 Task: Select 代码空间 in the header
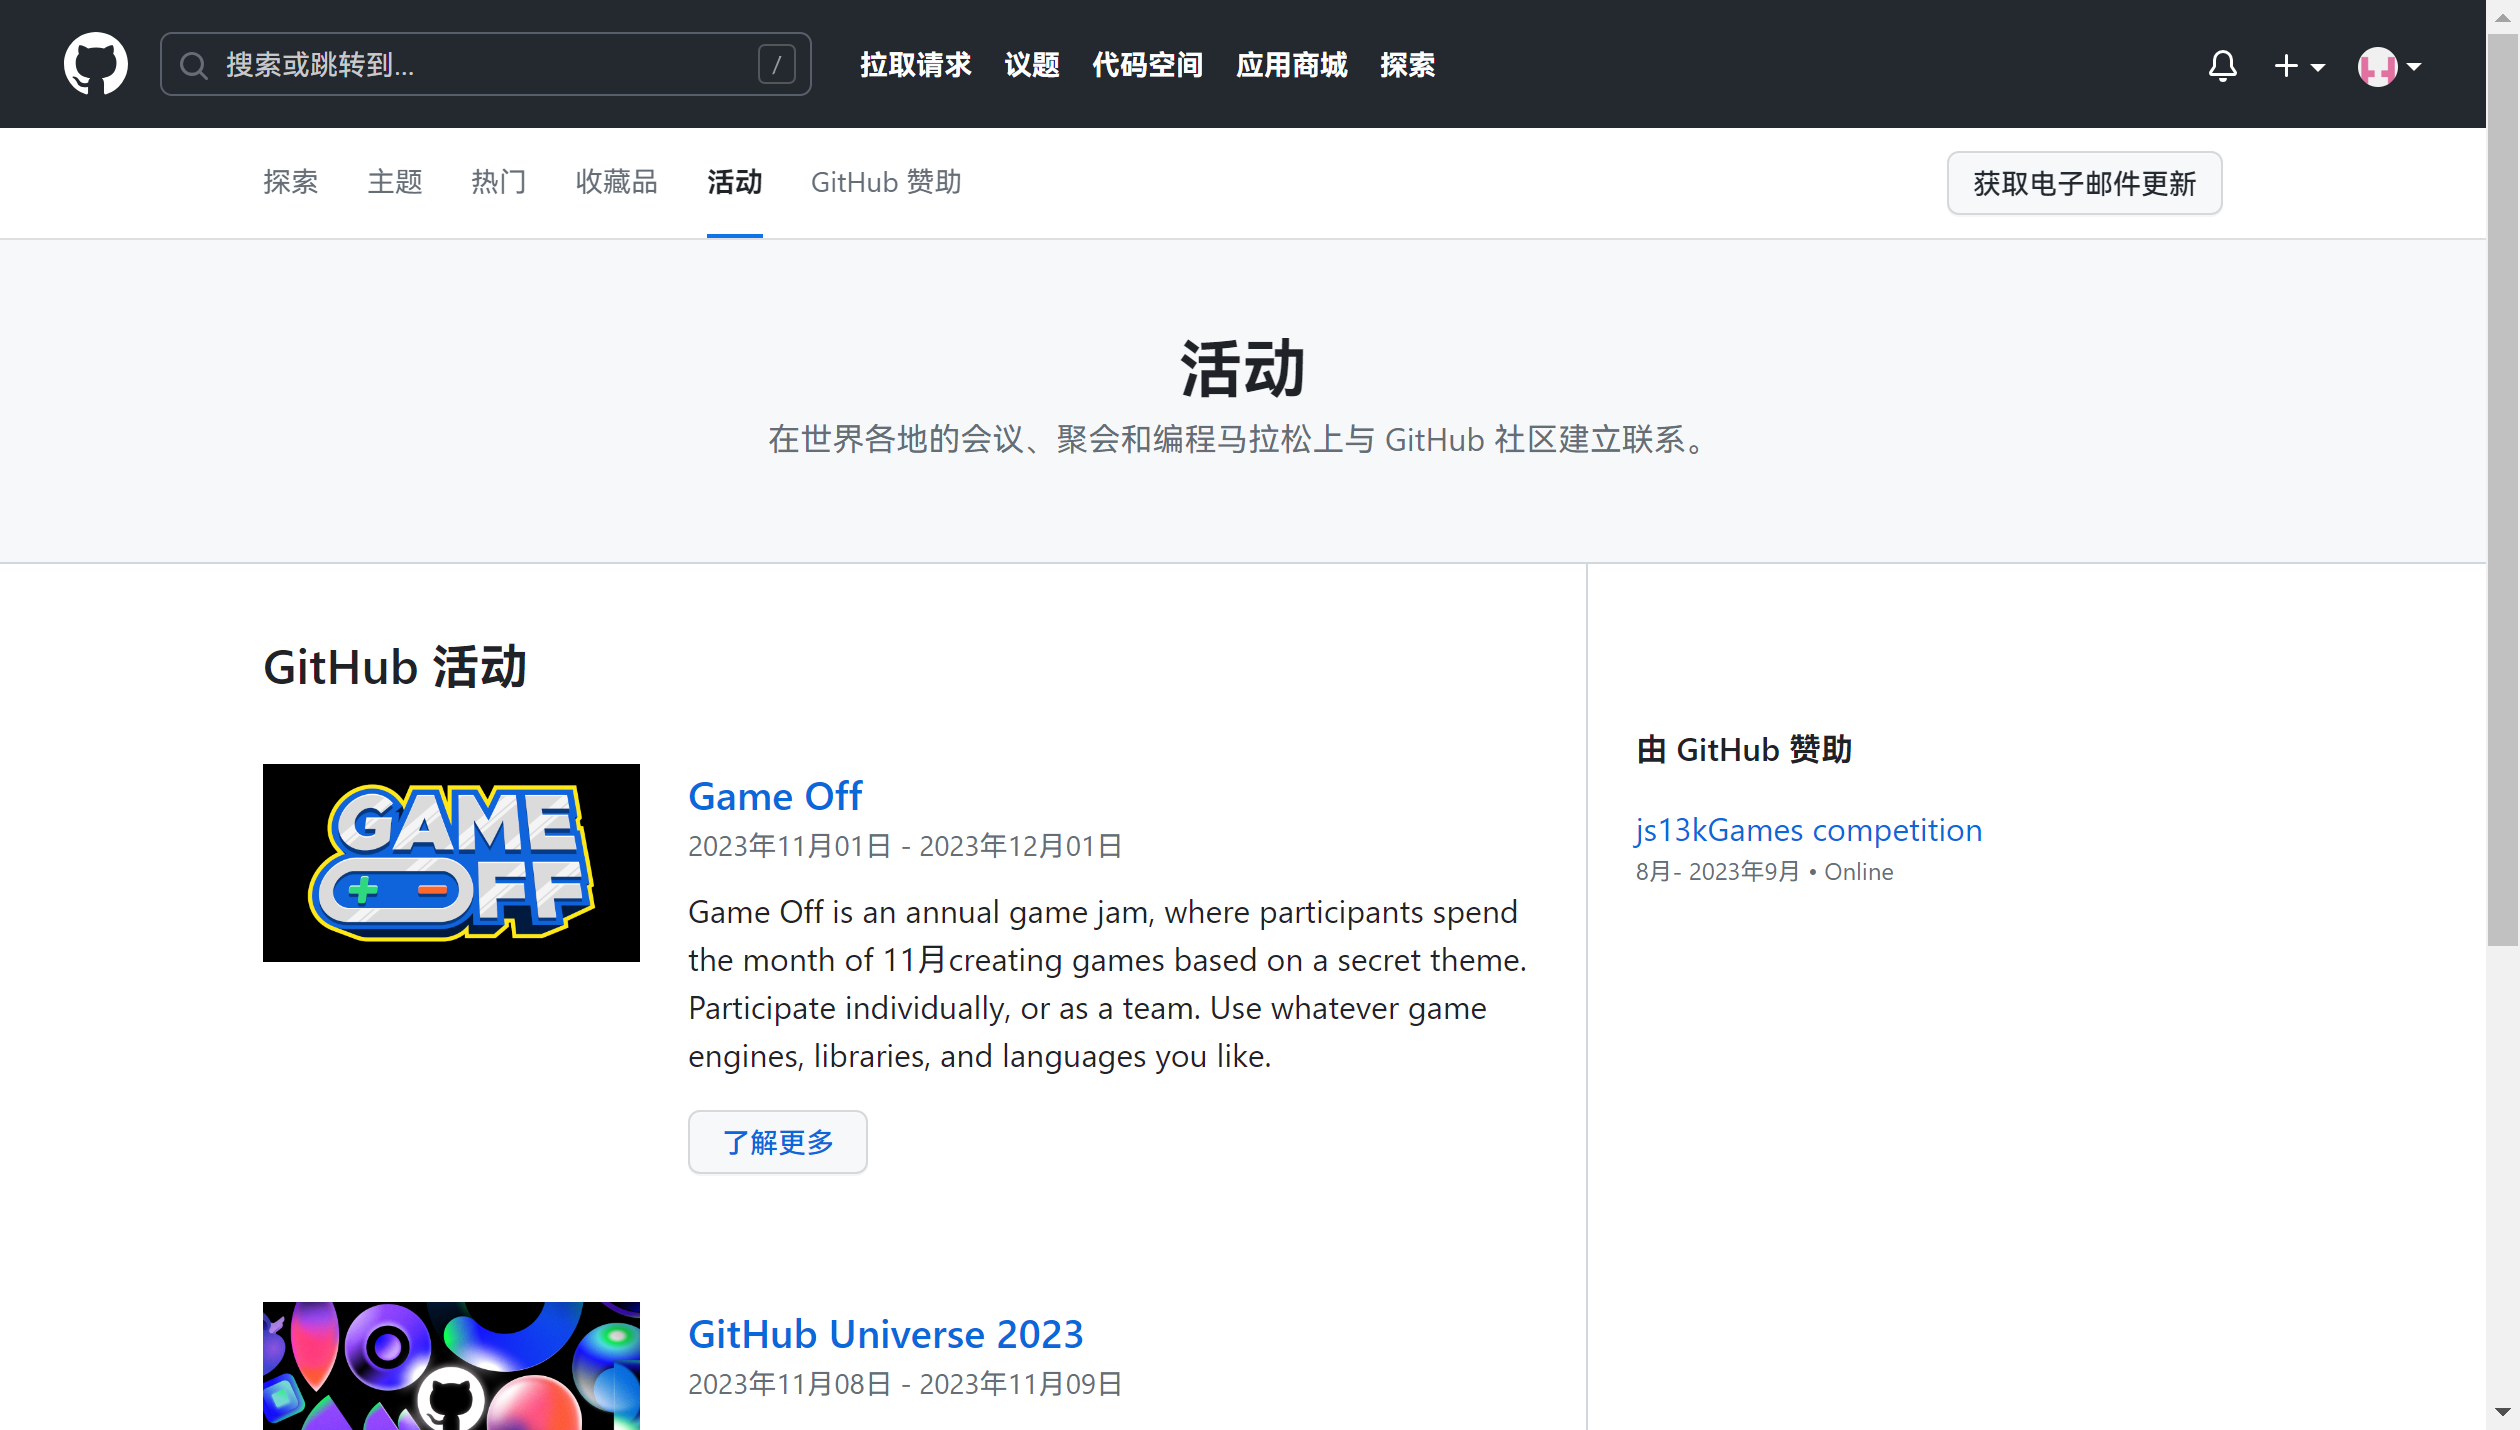coord(1146,65)
